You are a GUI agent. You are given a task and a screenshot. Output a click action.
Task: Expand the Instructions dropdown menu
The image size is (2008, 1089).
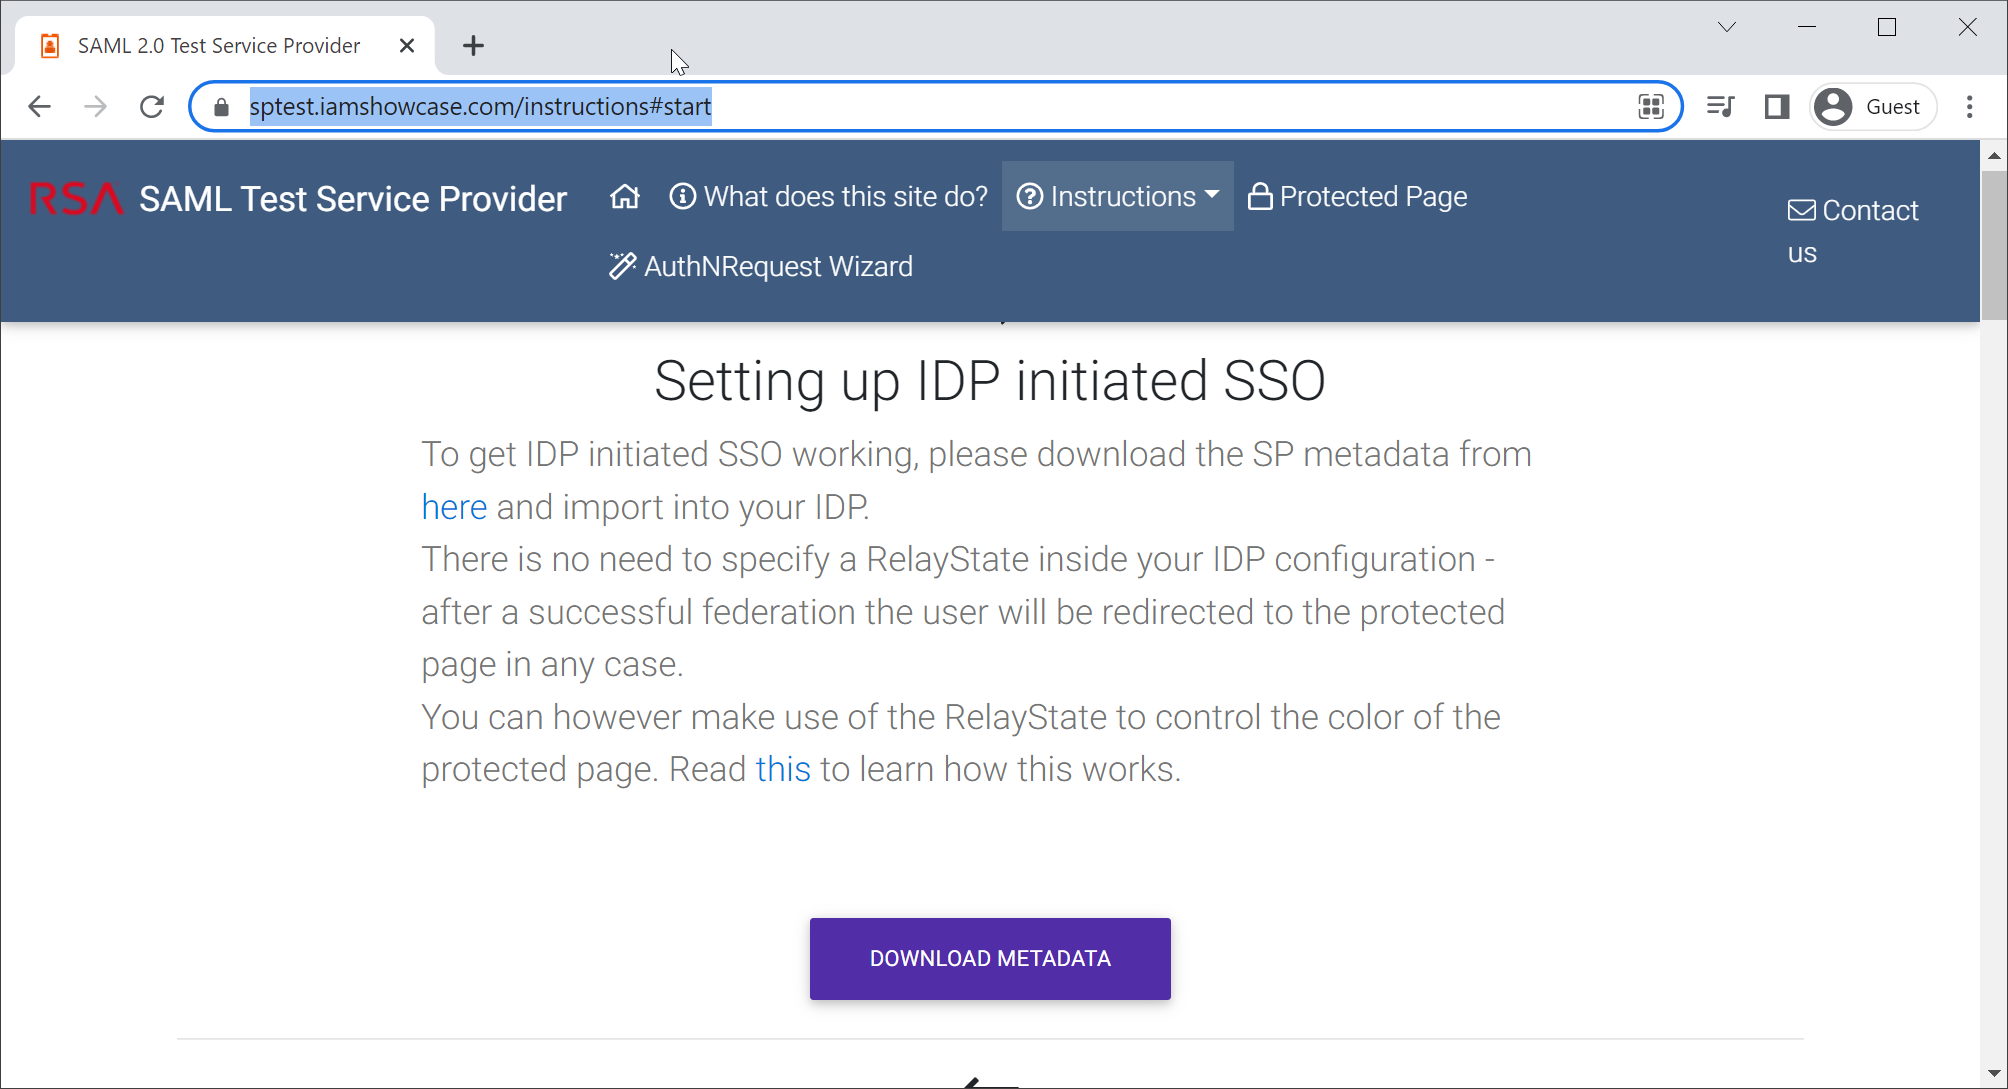(1118, 197)
